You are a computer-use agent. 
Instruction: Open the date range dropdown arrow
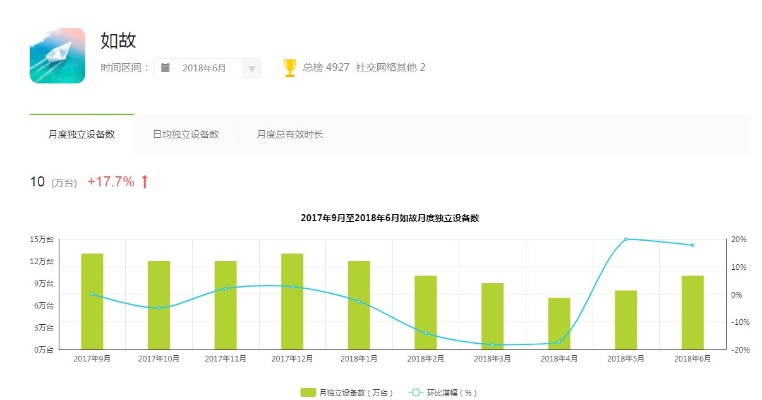[x=252, y=68]
